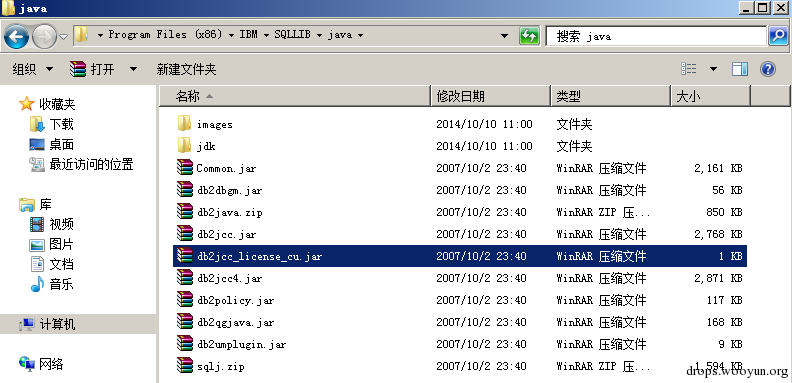Image resolution: width=792 pixels, height=383 pixels.
Task: Click the sqlj.zip archive icon
Action: [185, 366]
